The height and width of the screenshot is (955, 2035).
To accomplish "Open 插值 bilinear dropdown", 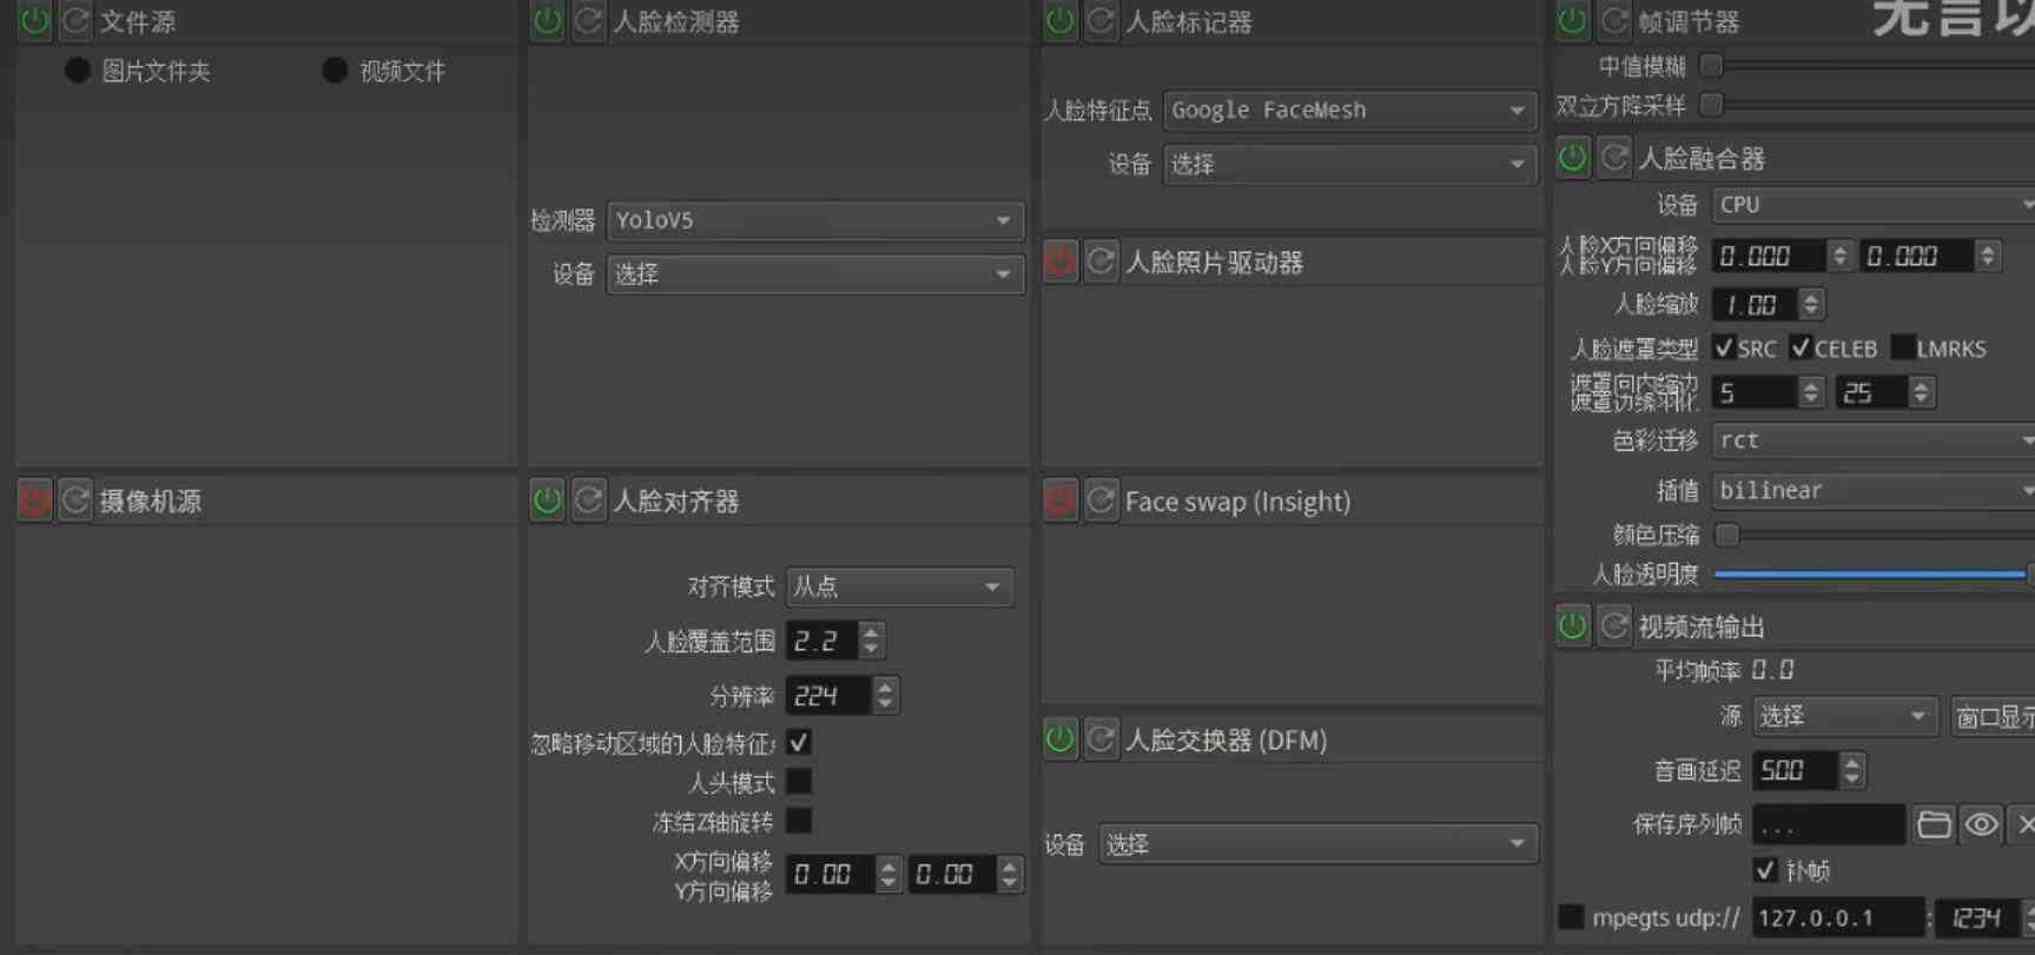I will 1874,490.
